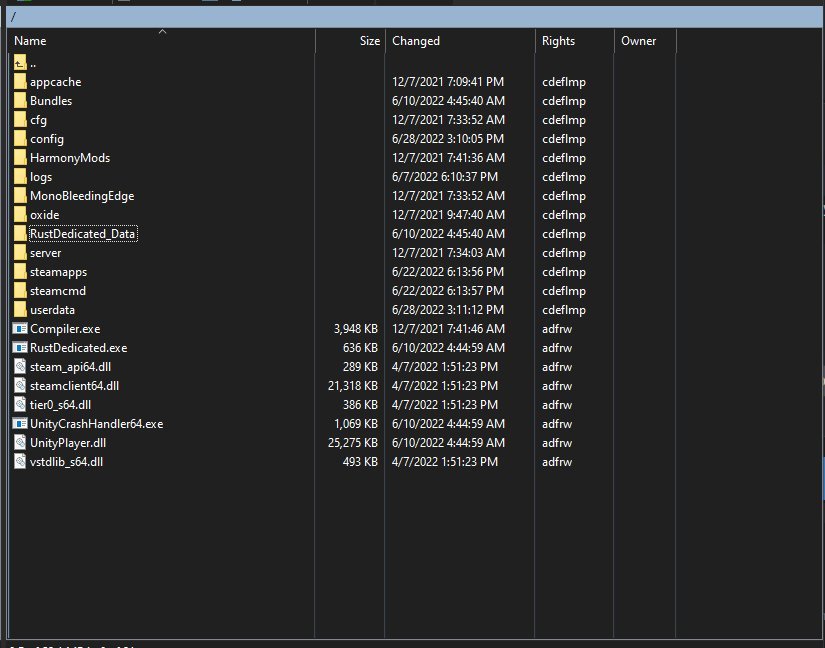The height and width of the screenshot is (648, 825).
Task: Select the server folder icon
Action: pos(20,253)
